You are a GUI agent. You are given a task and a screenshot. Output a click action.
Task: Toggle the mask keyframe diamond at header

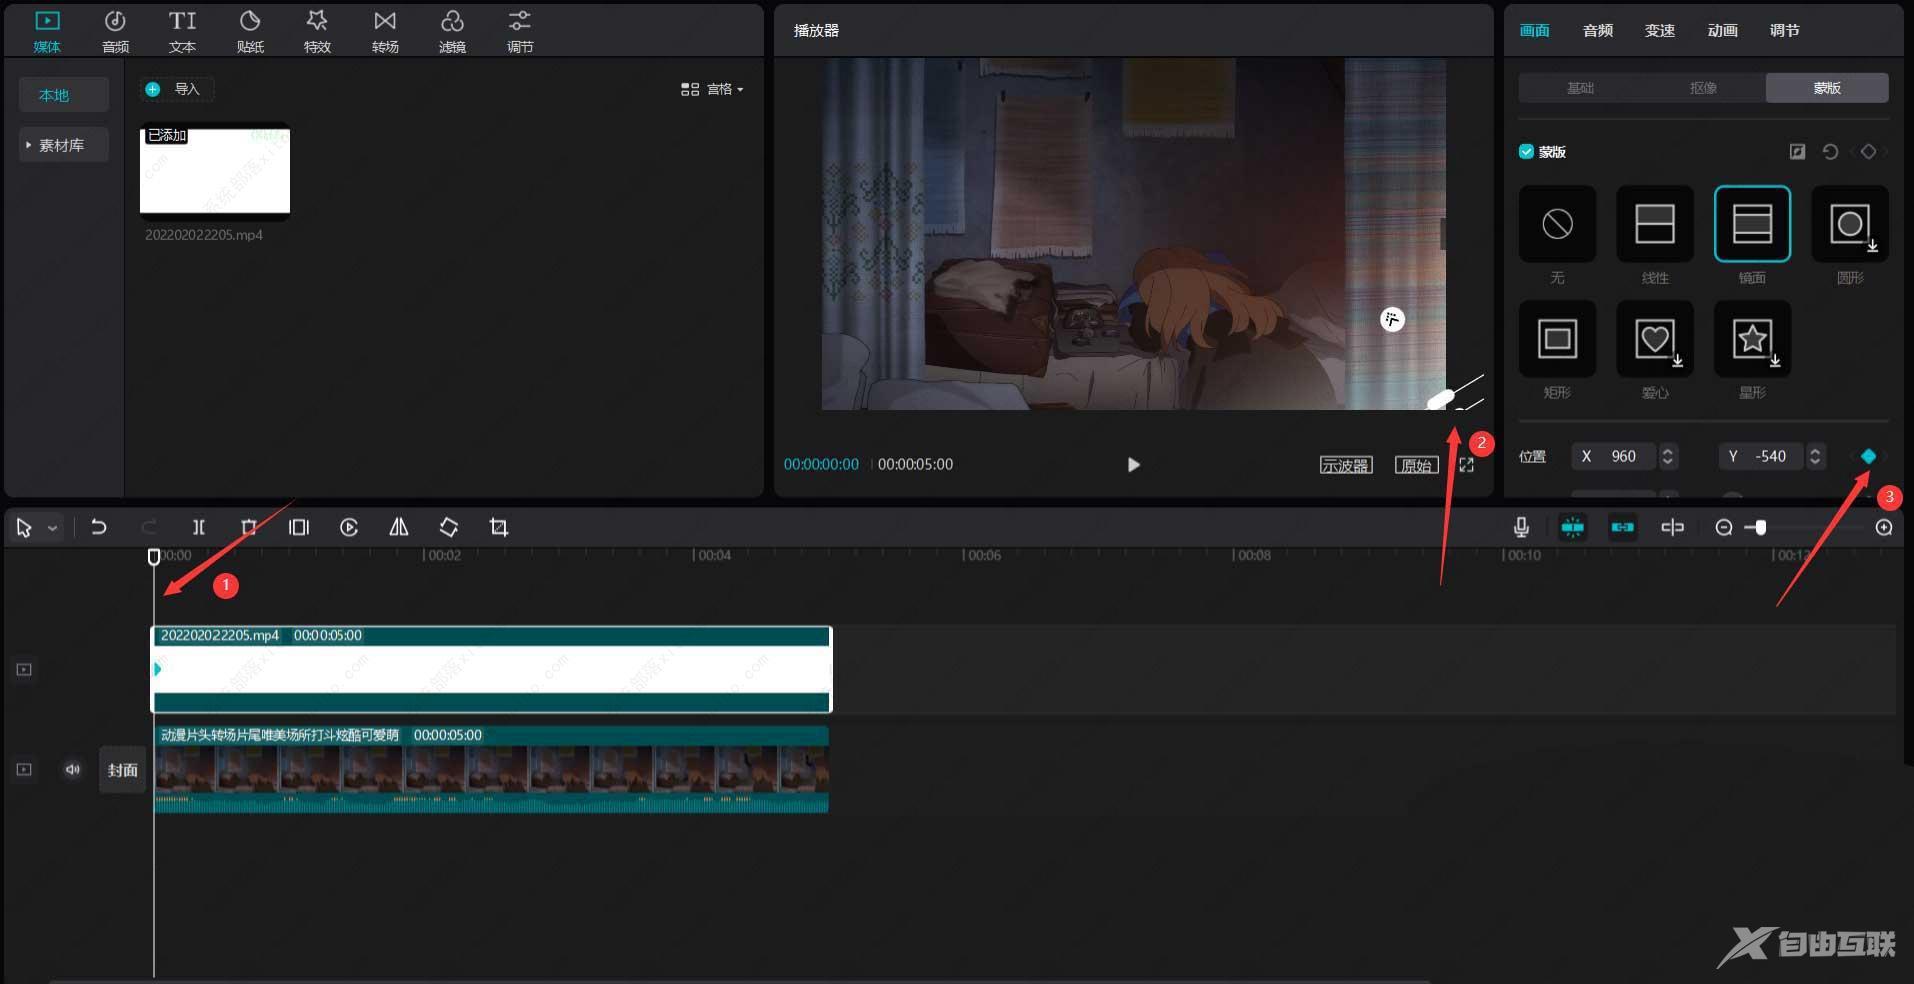click(1868, 152)
